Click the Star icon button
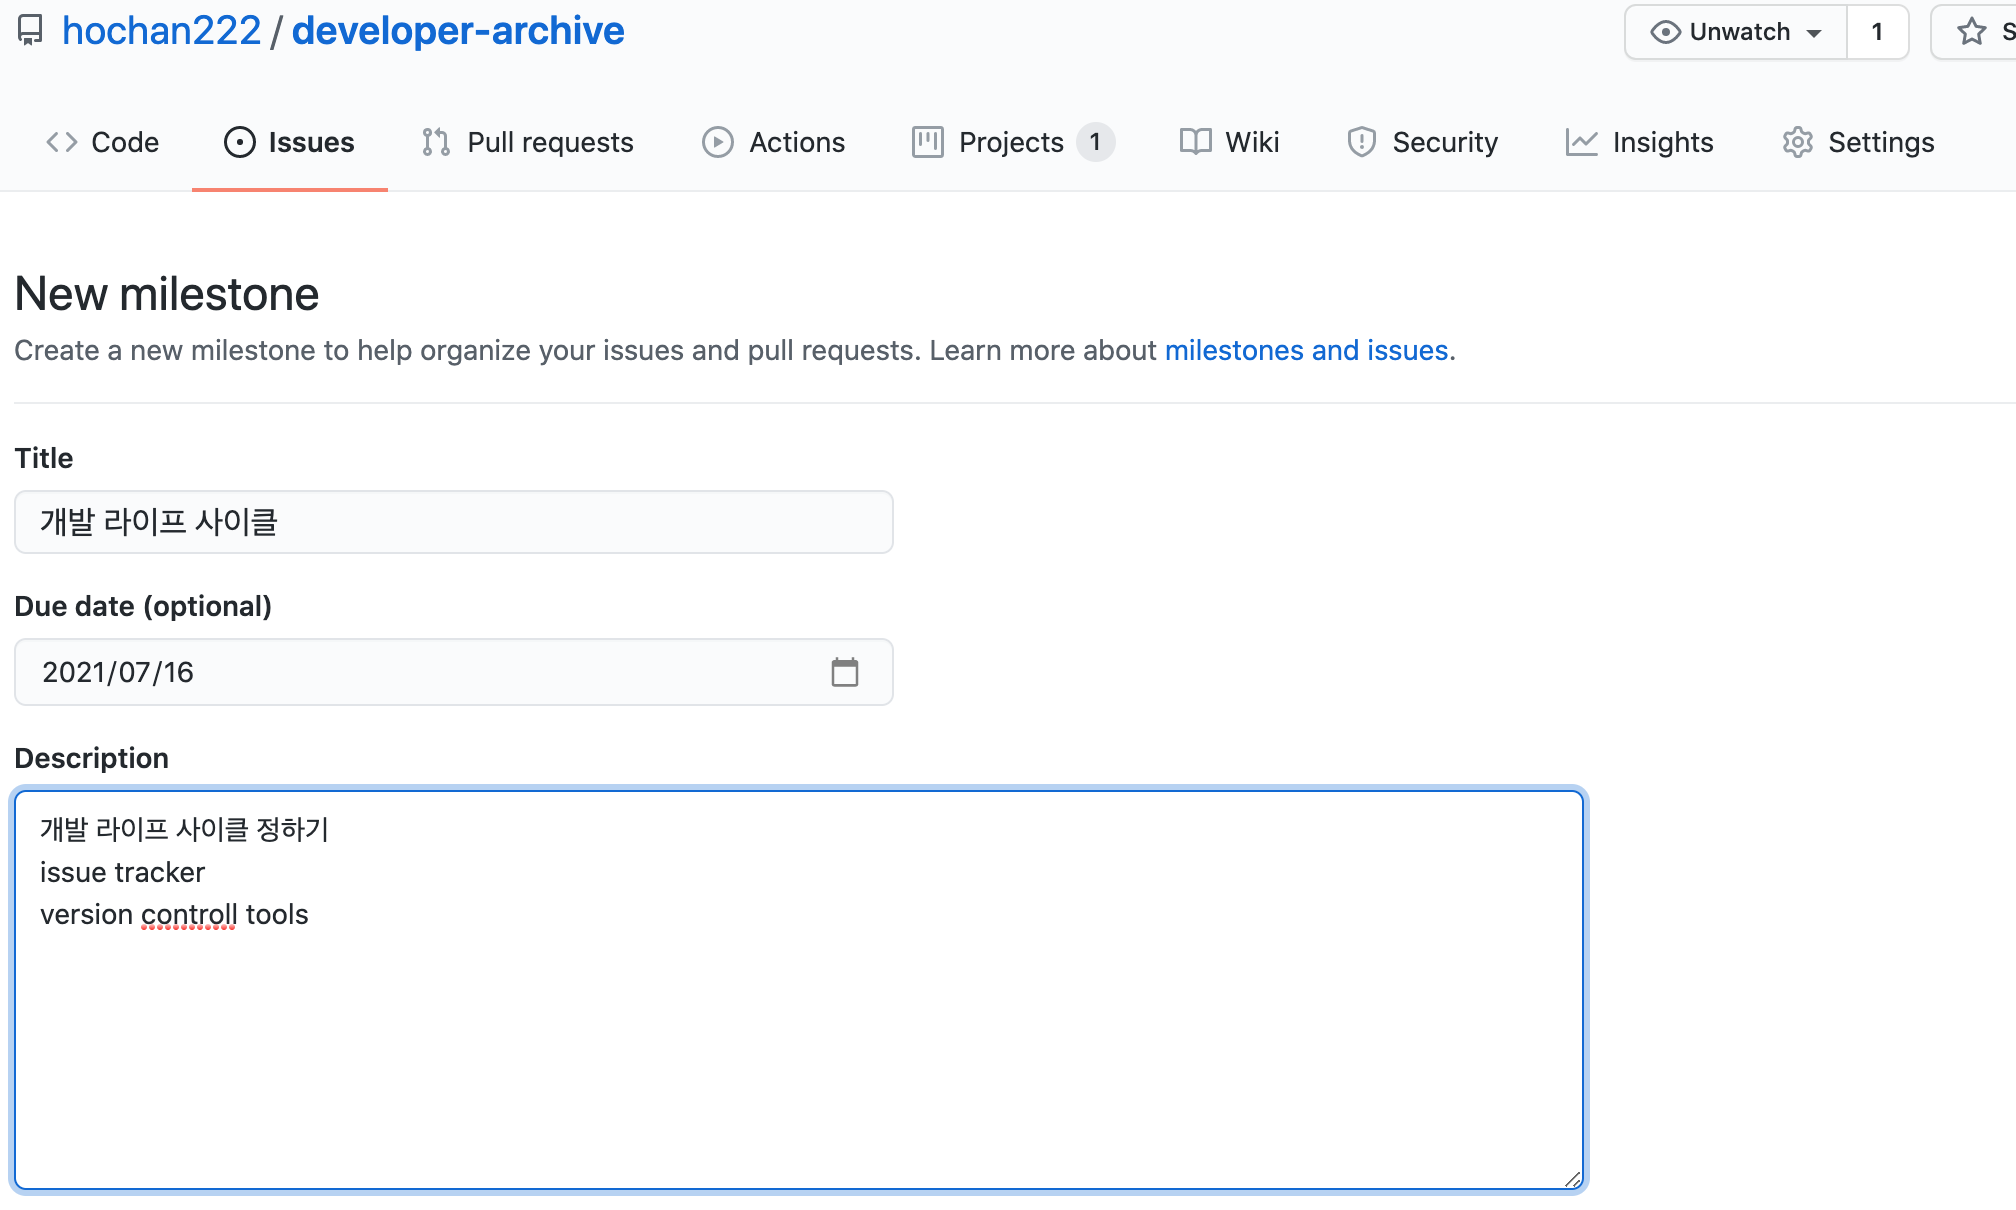2016x1210 pixels. point(1972,32)
